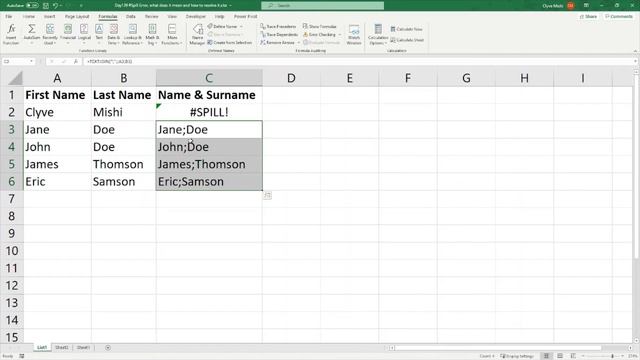Screen dimensions: 640x360
Task: Select the #SPILL! cell C2
Action: [x=209, y=112]
